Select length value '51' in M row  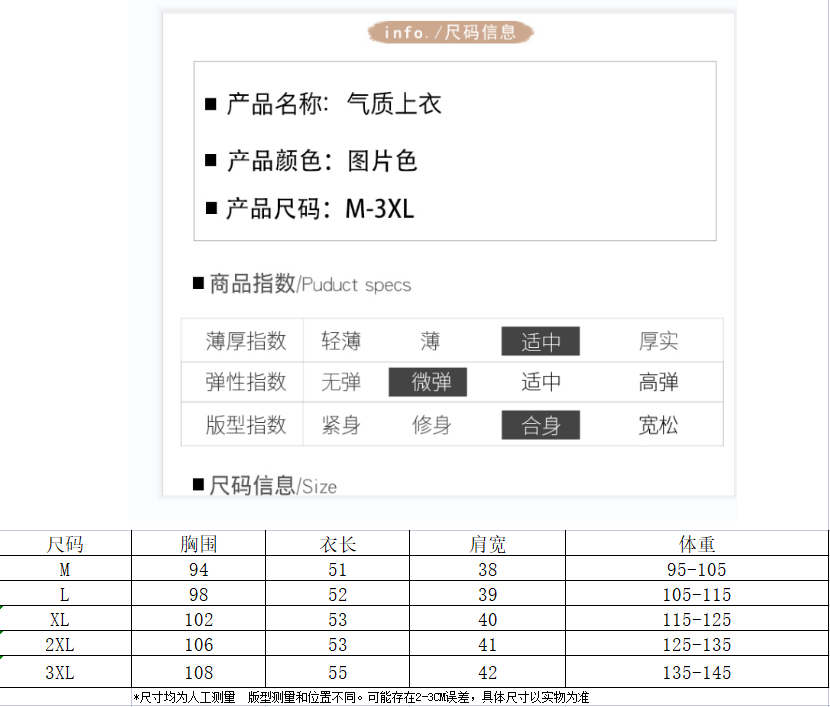[338, 569]
